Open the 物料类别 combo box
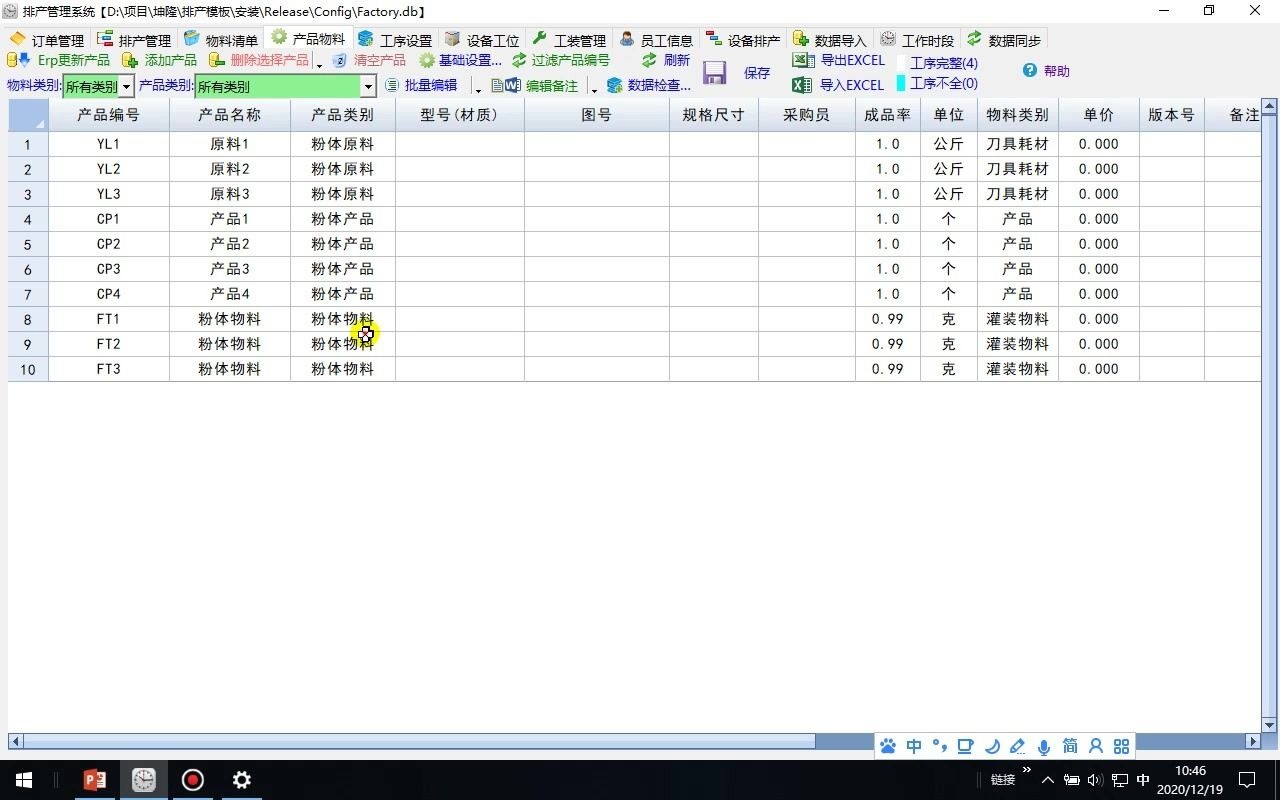 point(98,87)
